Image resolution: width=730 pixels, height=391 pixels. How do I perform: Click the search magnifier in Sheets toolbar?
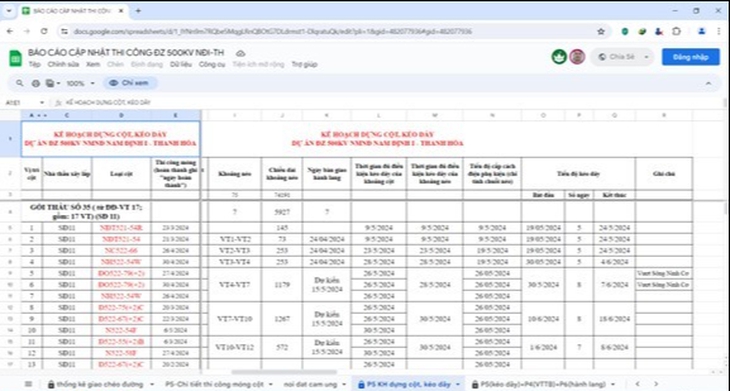click(20, 83)
